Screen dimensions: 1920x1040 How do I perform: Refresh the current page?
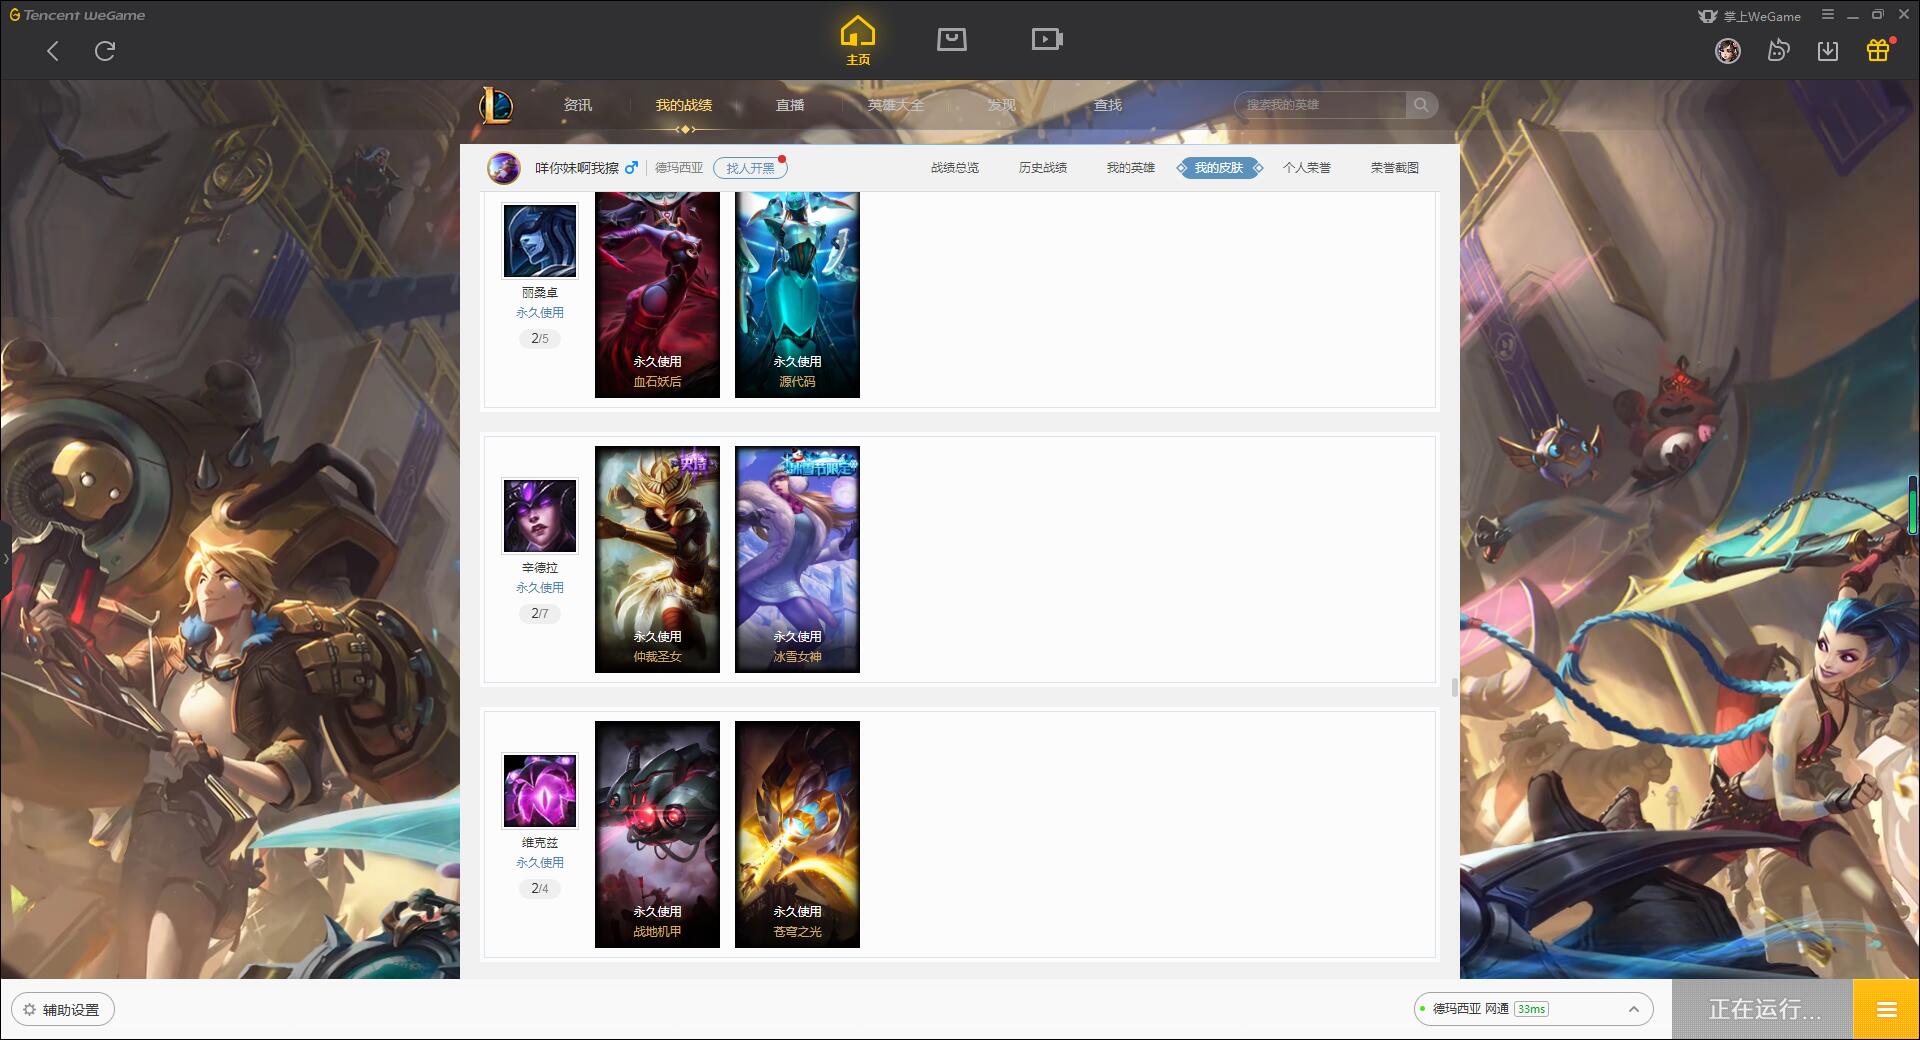click(x=105, y=51)
